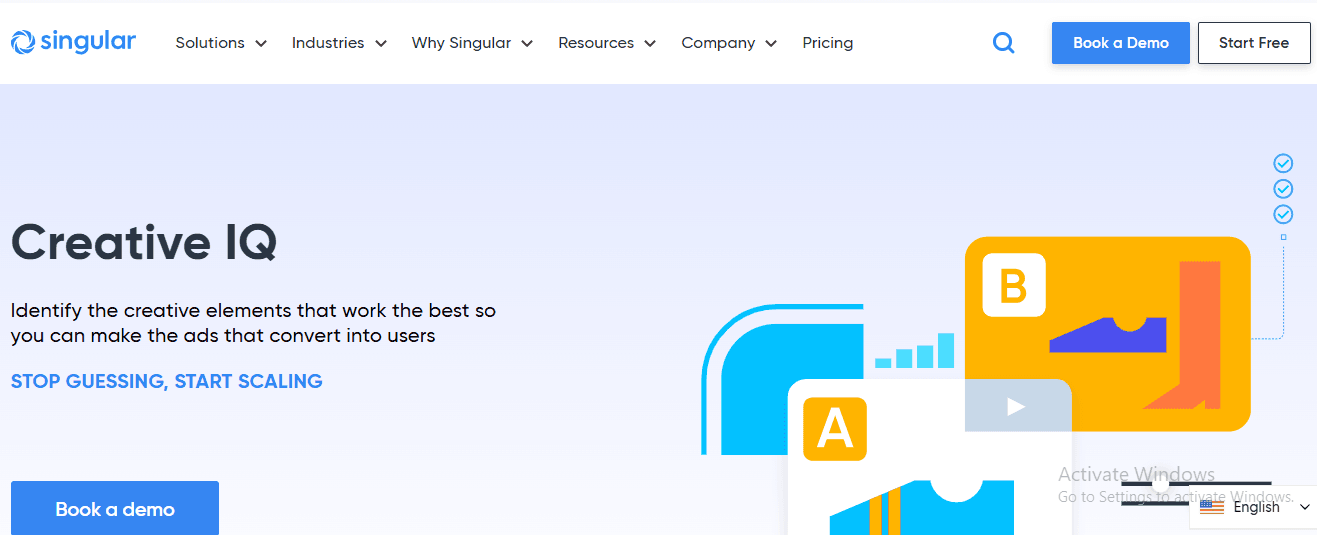Click STOP GUESSING, START SCALING text
Image resolution: width=1317 pixels, height=535 pixels.
pyautogui.click(x=167, y=381)
